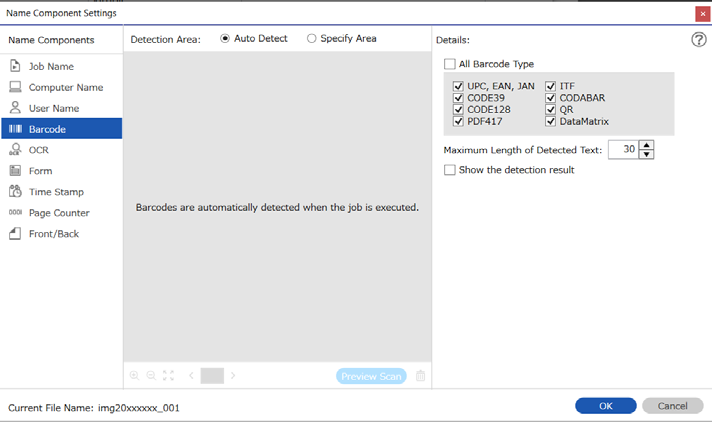Click the Job Name document icon
Screen dimensions: 712x422
[x=15, y=66]
